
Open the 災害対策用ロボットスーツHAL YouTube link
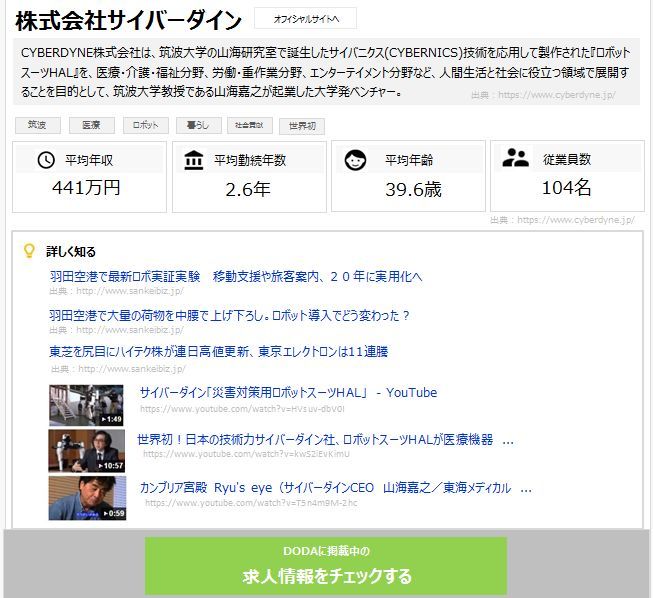point(288,393)
